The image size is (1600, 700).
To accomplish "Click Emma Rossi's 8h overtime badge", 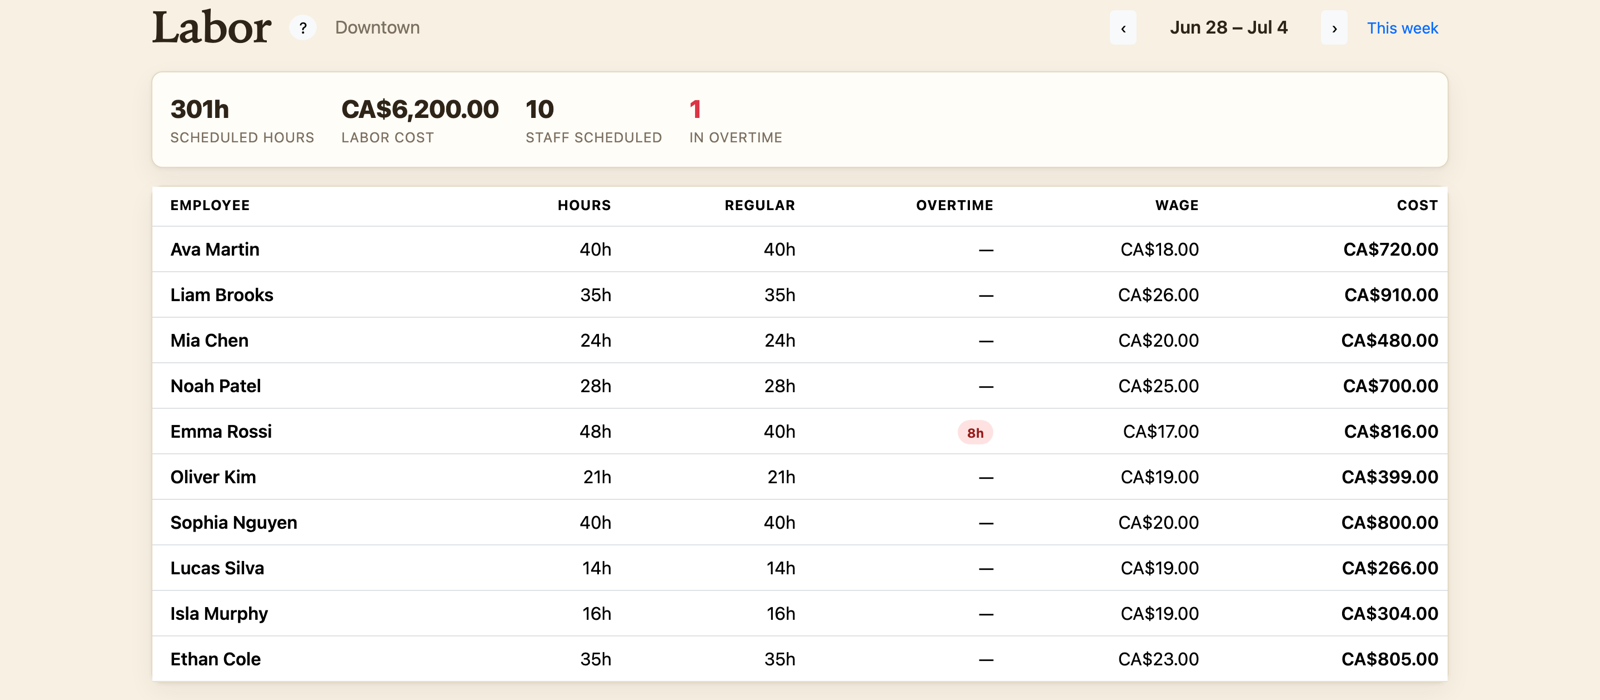I will click(x=975, y=432).
